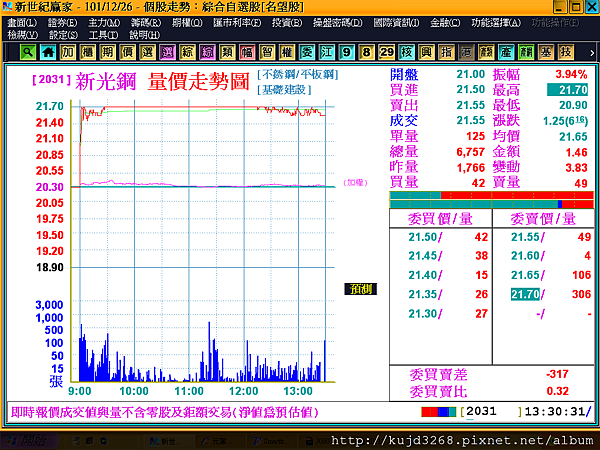The width and height of the screenshot is (600, 450).
Task: Click the 委買賣差 value -317
Action: coord(557,374)
